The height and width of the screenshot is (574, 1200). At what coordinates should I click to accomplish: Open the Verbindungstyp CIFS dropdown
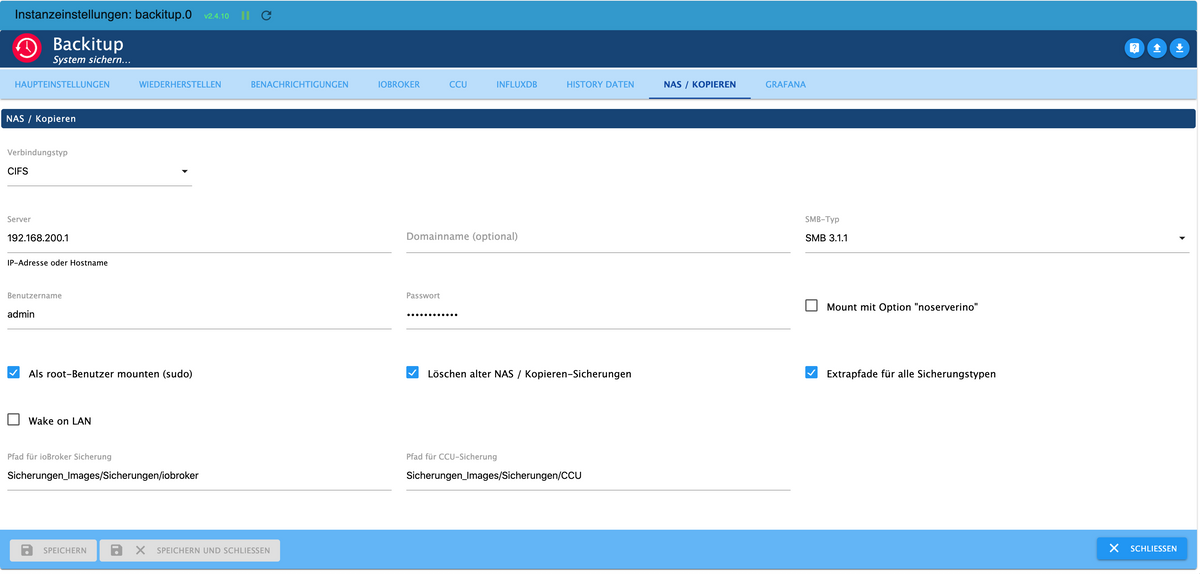[99, 172]
